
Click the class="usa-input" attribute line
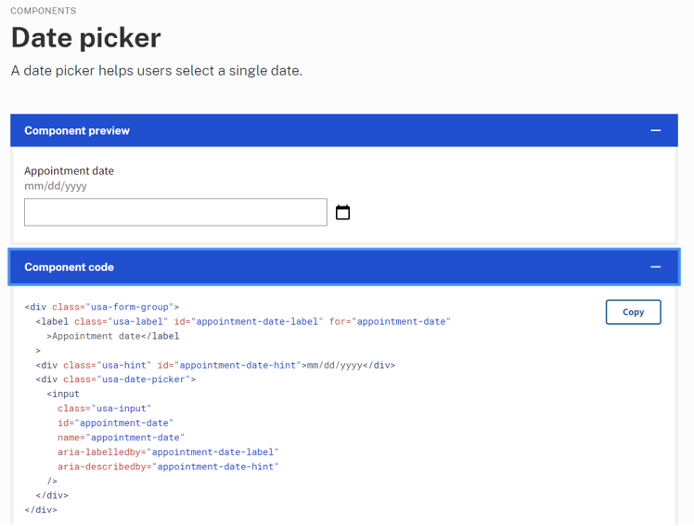pos(104,408)
